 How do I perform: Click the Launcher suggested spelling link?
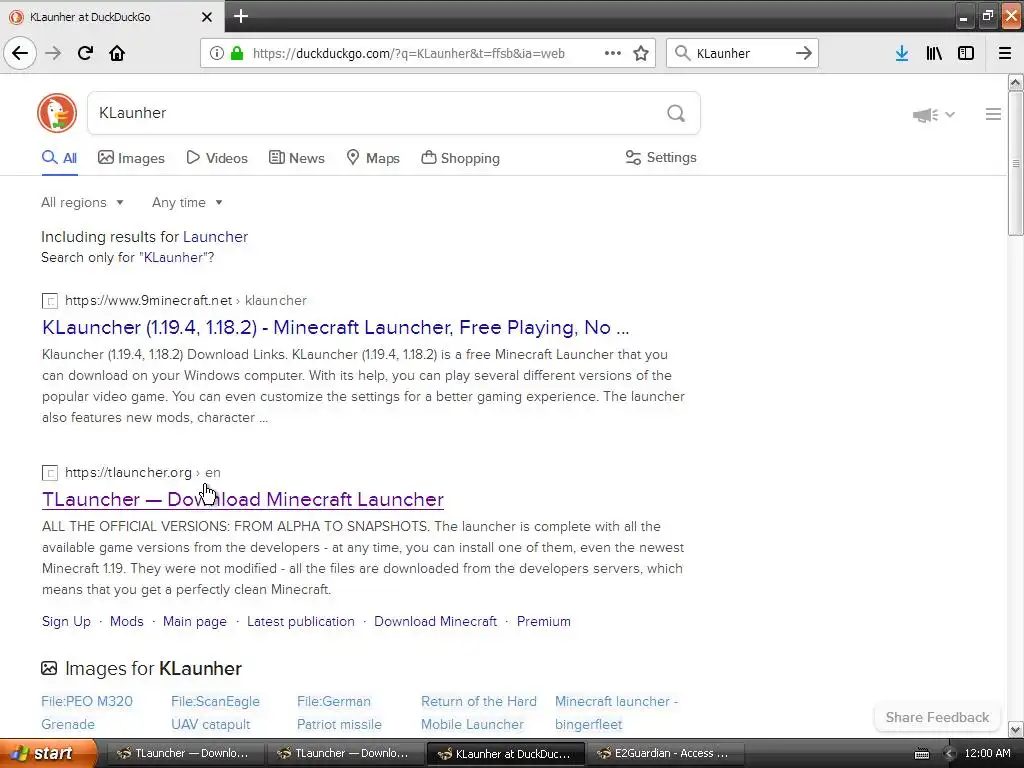(216, 236)
